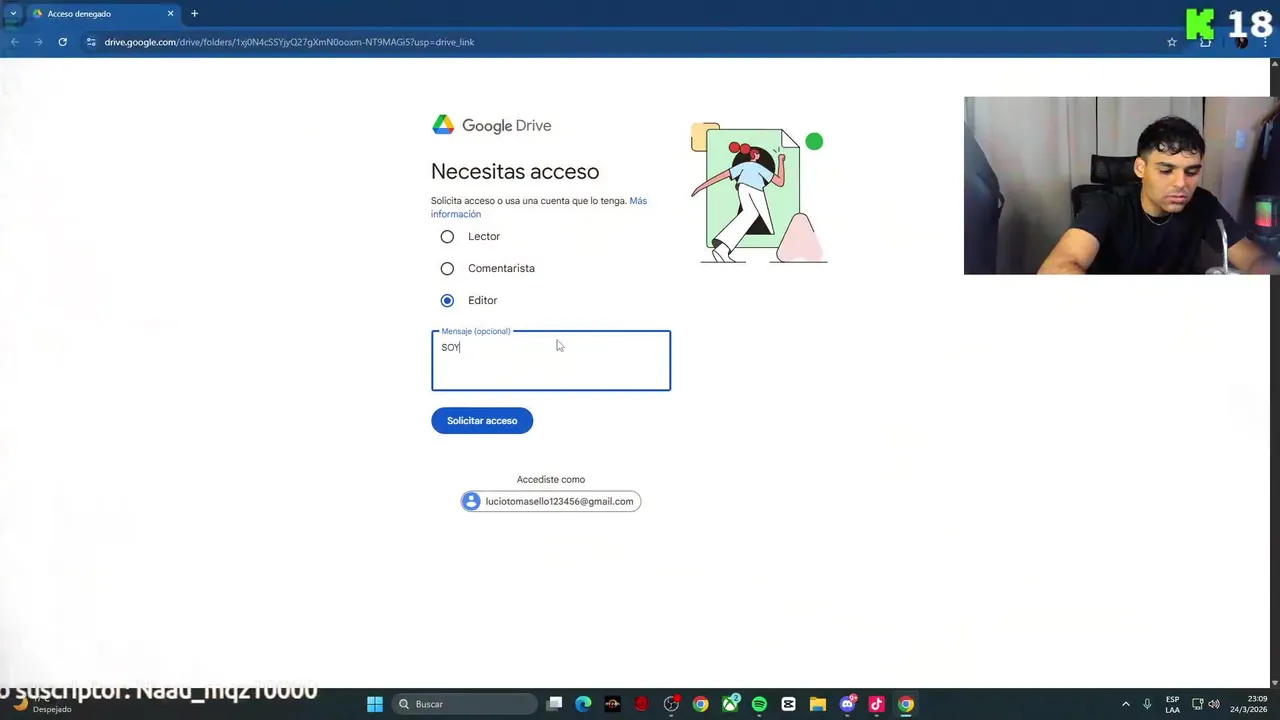The height and width of the screenshot is (720, 1280).
Task: Go back to the previous page
Action: (14, 42)
